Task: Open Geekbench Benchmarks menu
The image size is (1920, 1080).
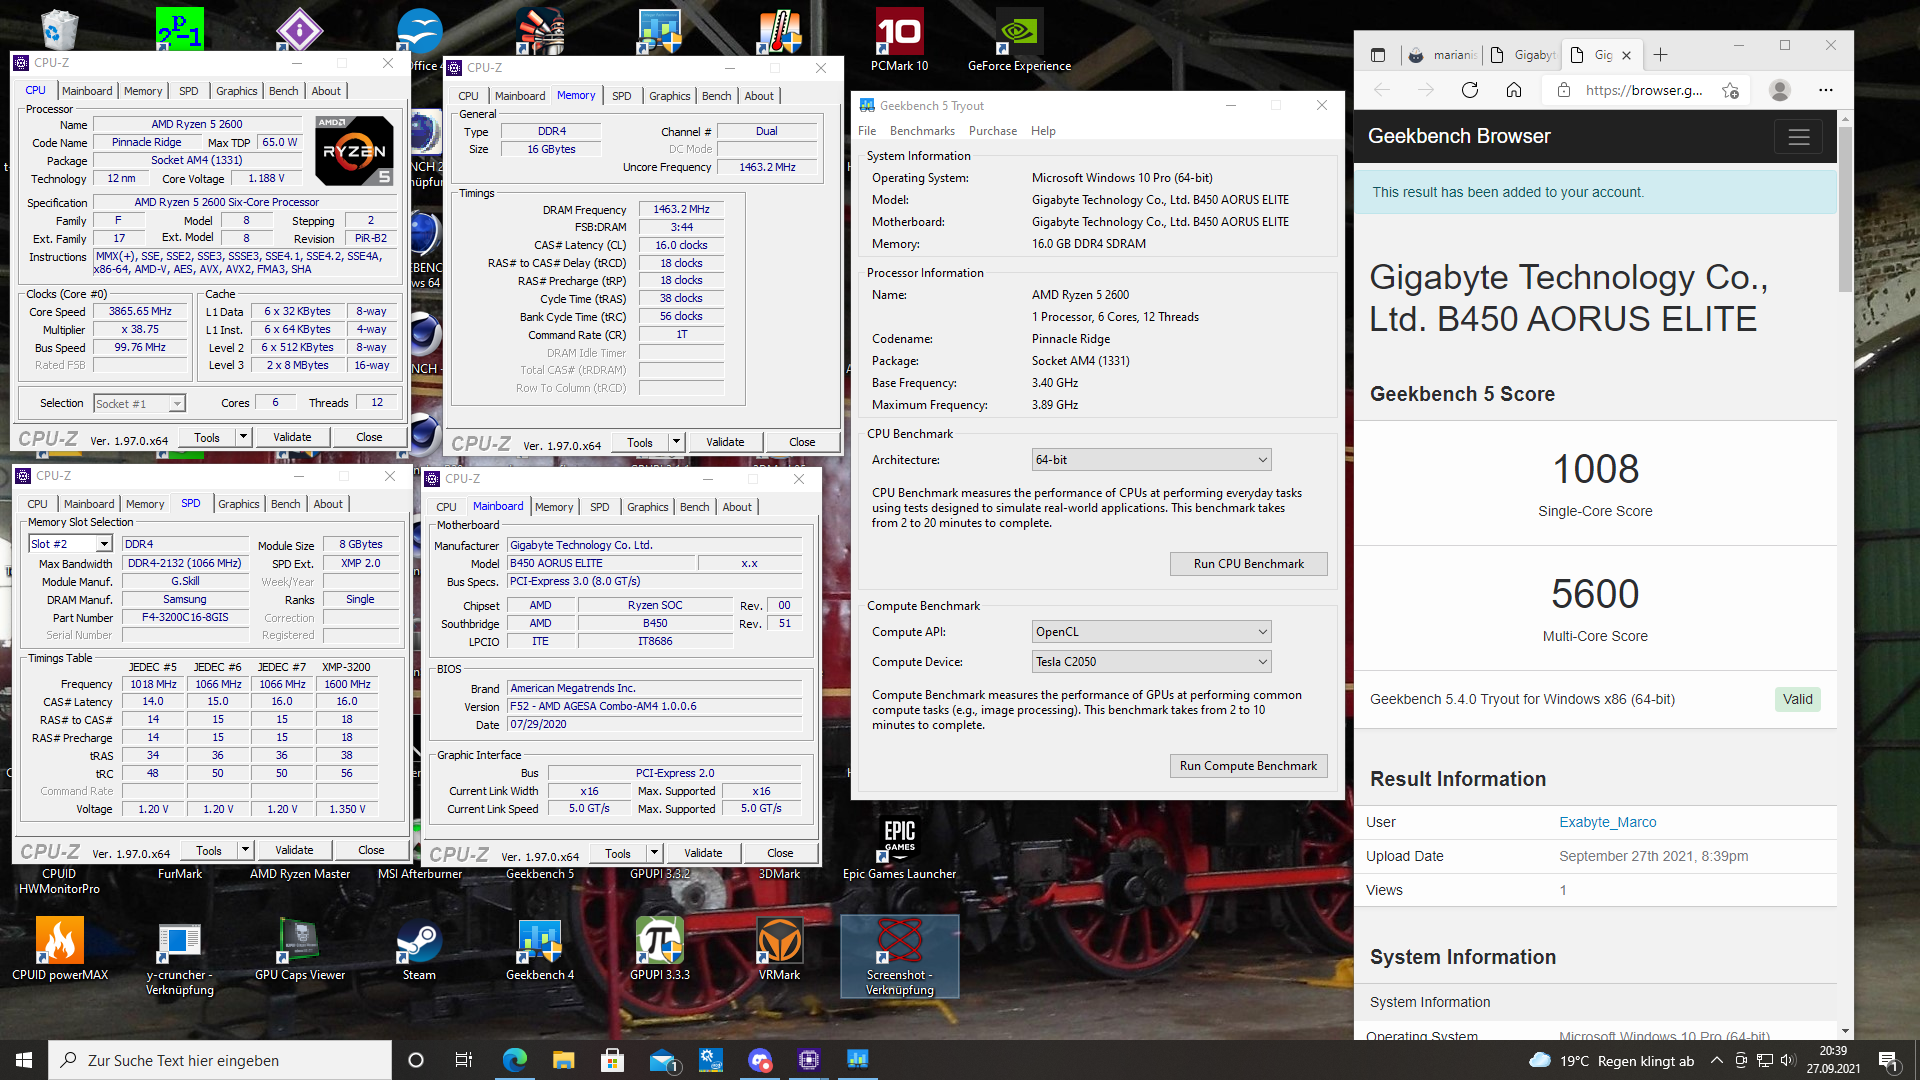Action: point(922,131)
